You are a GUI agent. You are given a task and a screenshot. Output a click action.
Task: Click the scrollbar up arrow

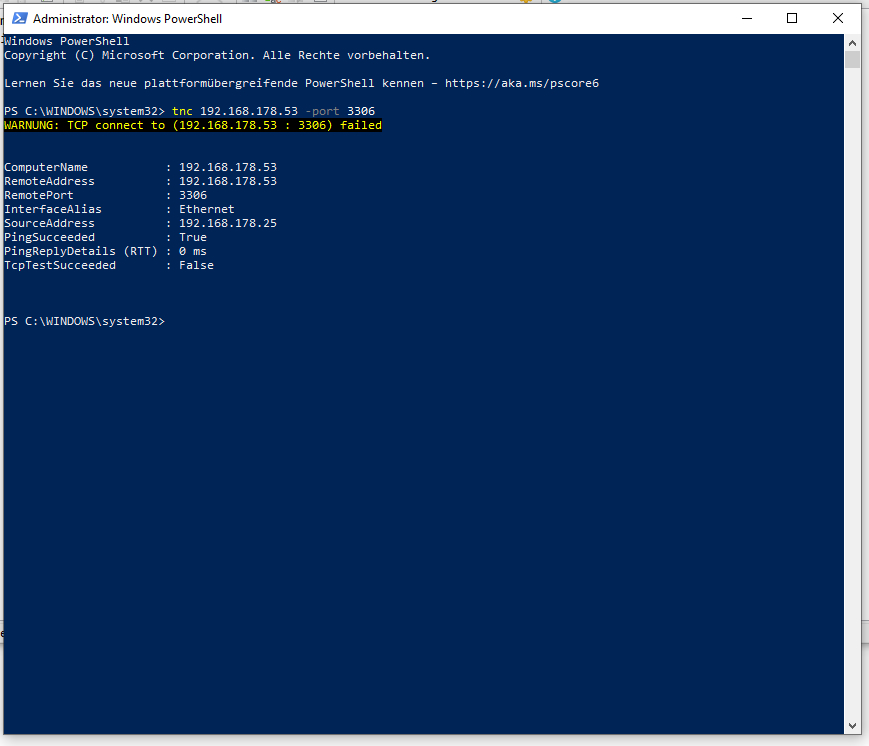852,43
